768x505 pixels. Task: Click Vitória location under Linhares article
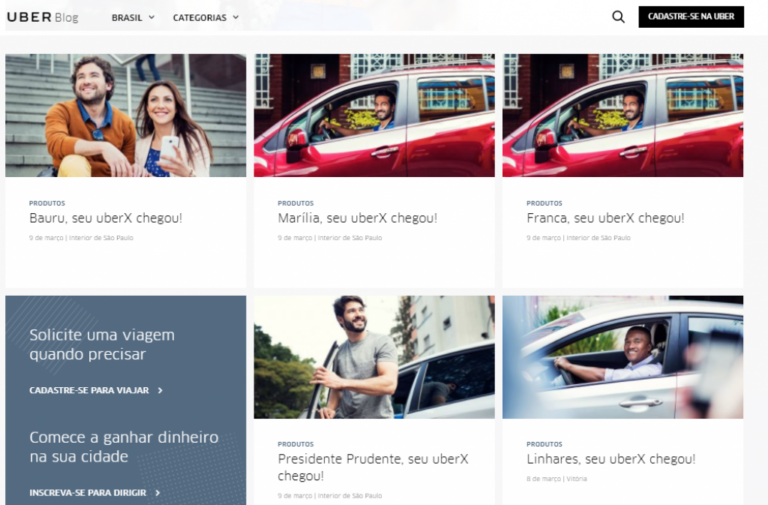click(x=576, y=479)
